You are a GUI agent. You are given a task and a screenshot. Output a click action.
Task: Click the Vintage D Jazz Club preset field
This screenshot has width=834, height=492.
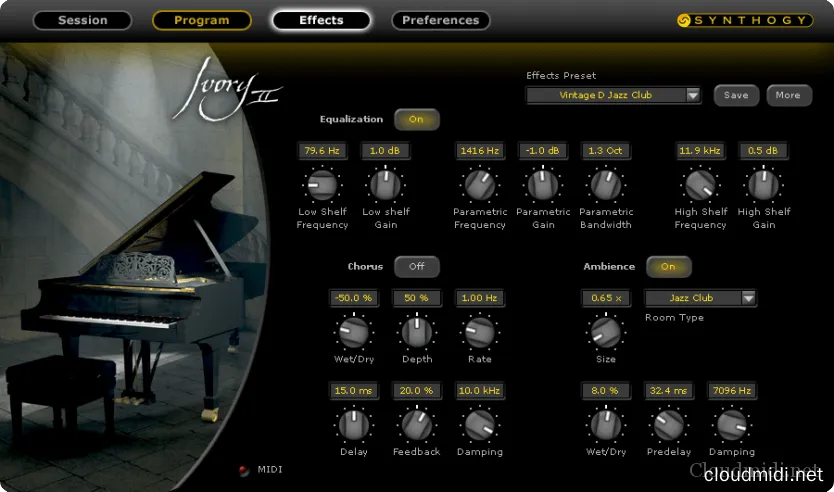coord(606,95)
